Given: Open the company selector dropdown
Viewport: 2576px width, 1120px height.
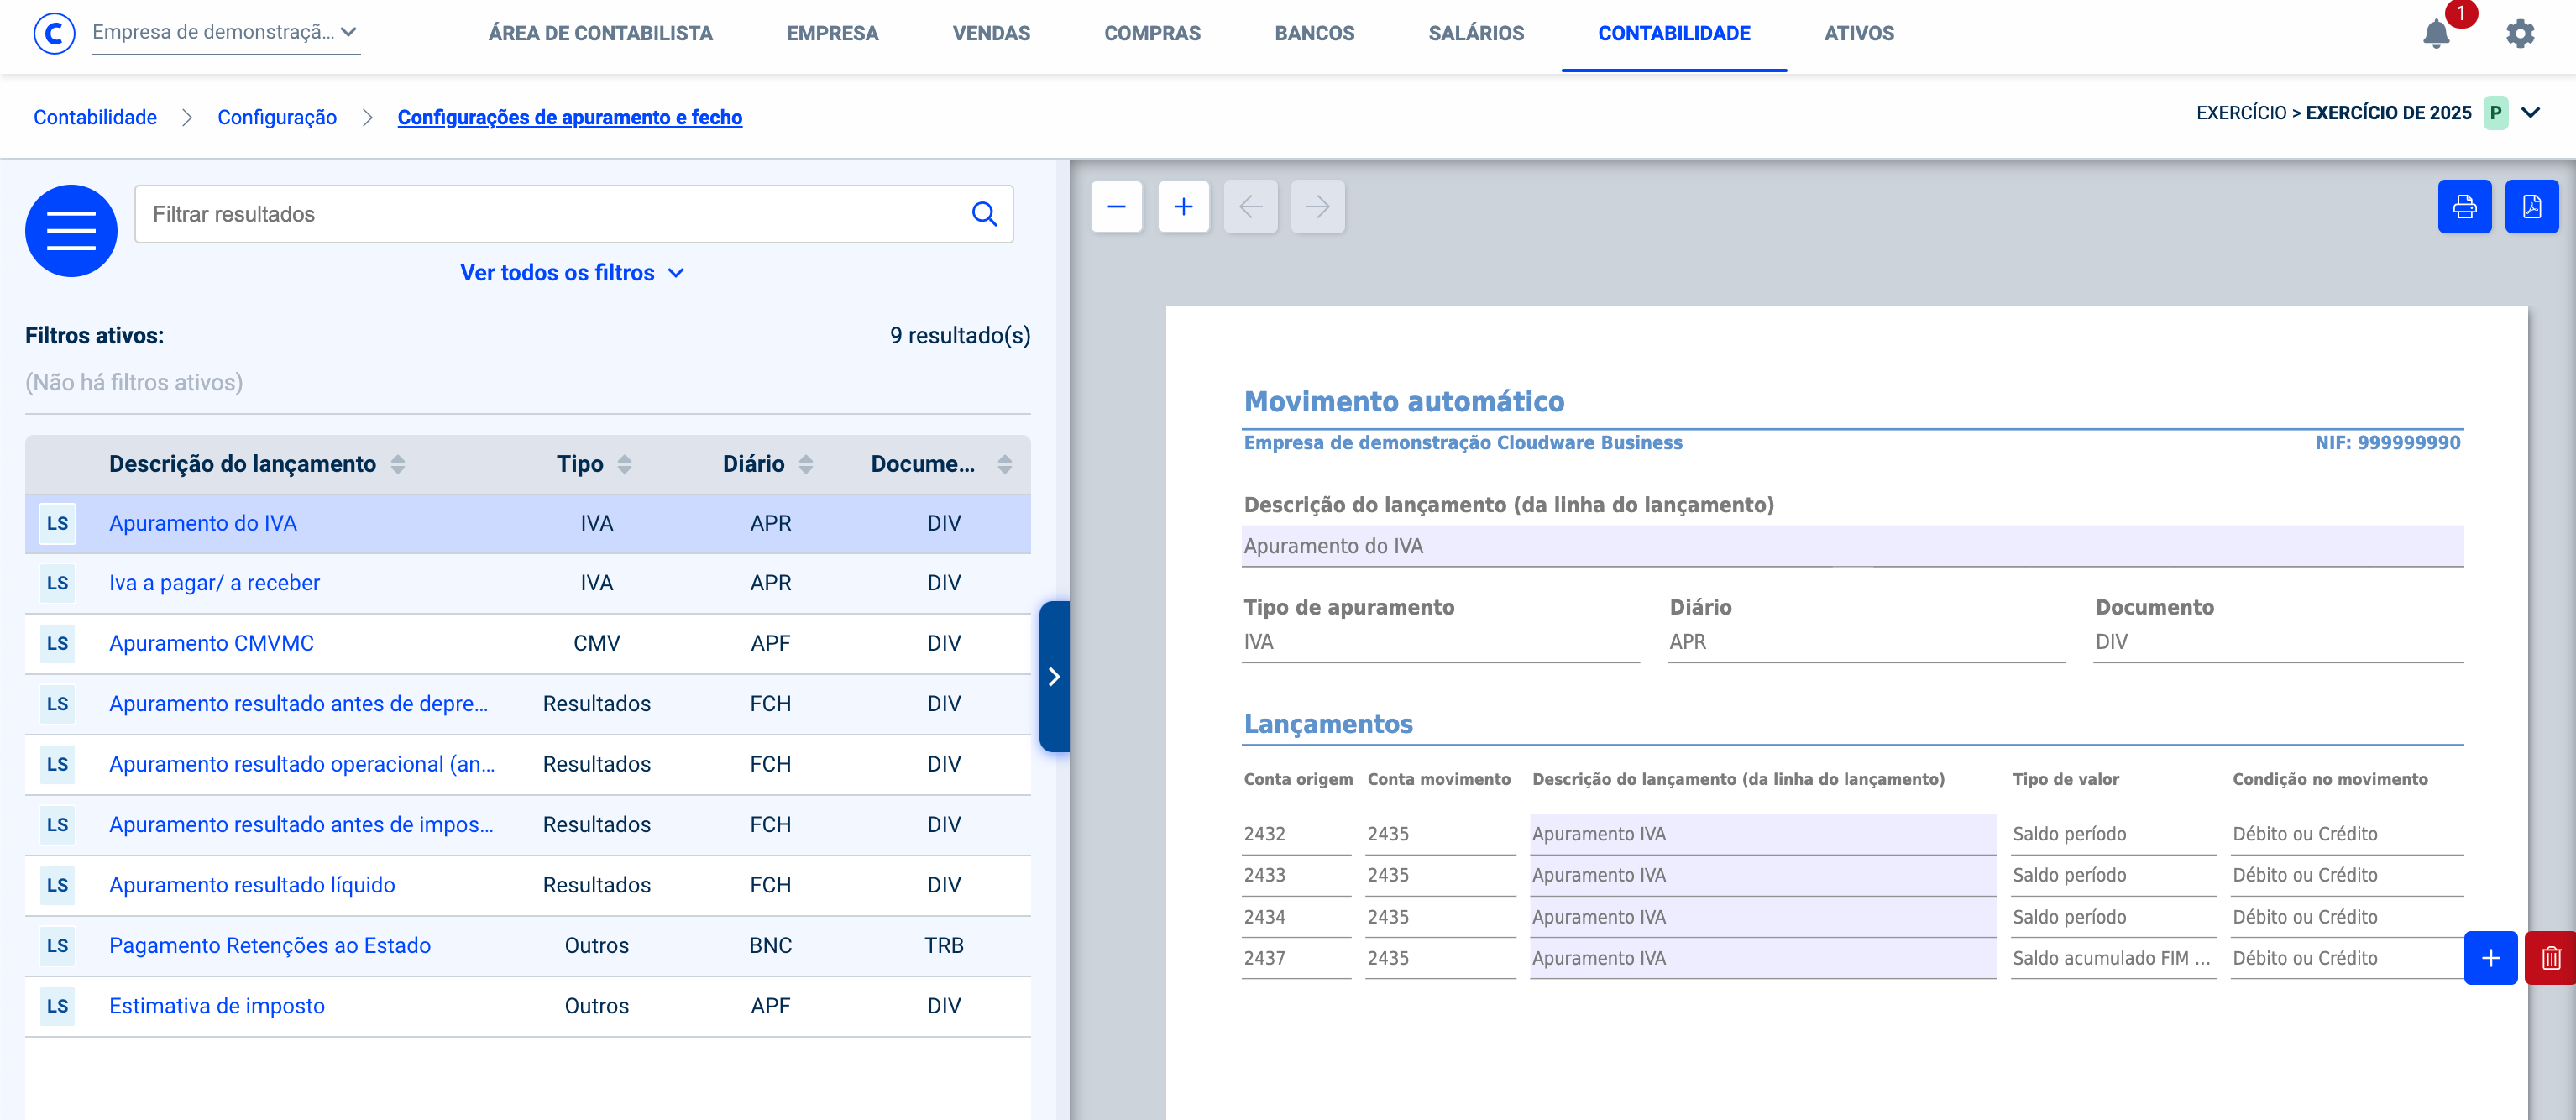Looking at the screenshot, I should coord(225,32).
